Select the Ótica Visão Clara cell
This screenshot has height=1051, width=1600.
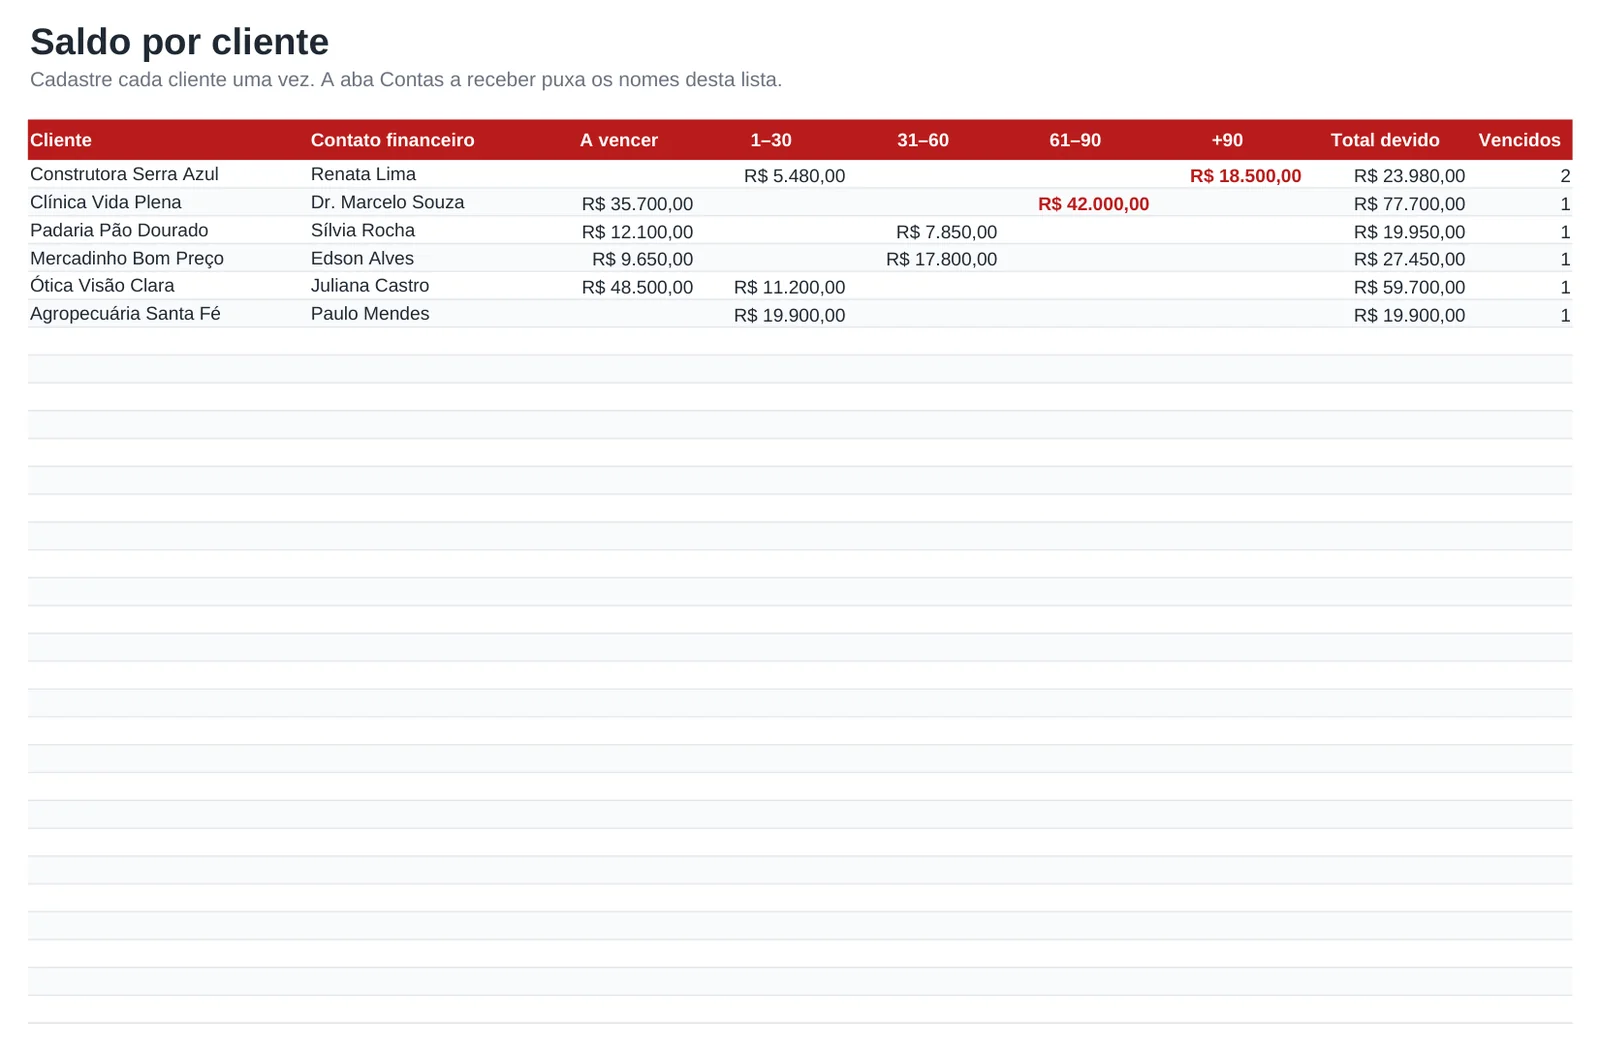tap(102, 285)
